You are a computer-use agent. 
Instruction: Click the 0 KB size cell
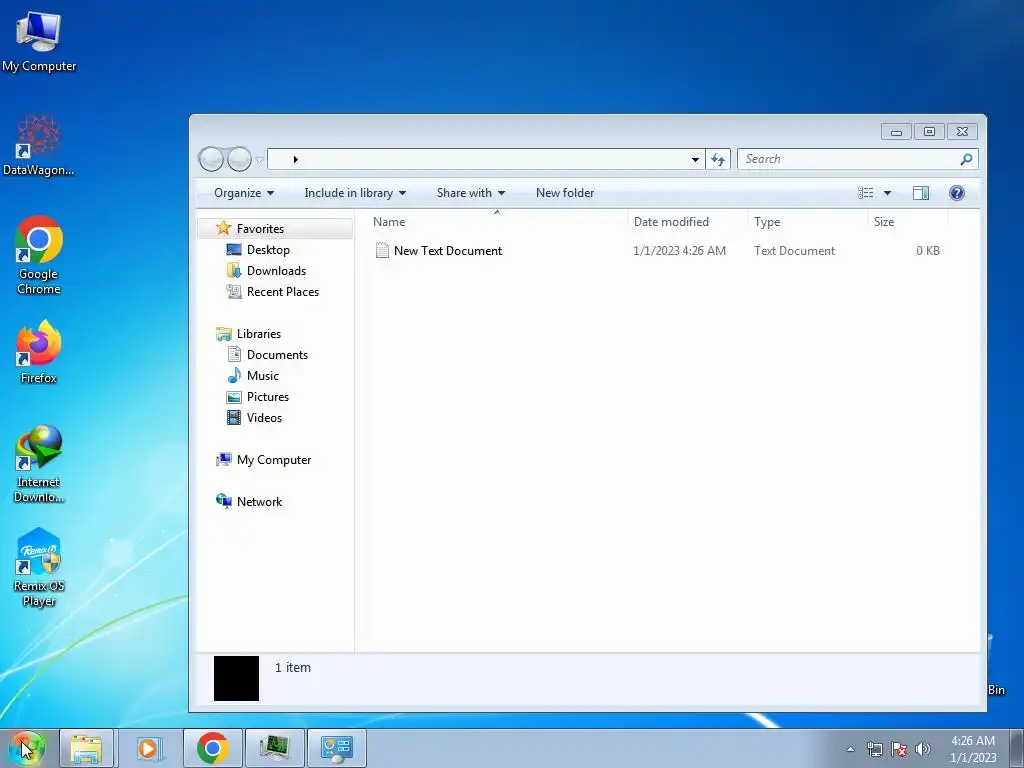tap(927, 251)
